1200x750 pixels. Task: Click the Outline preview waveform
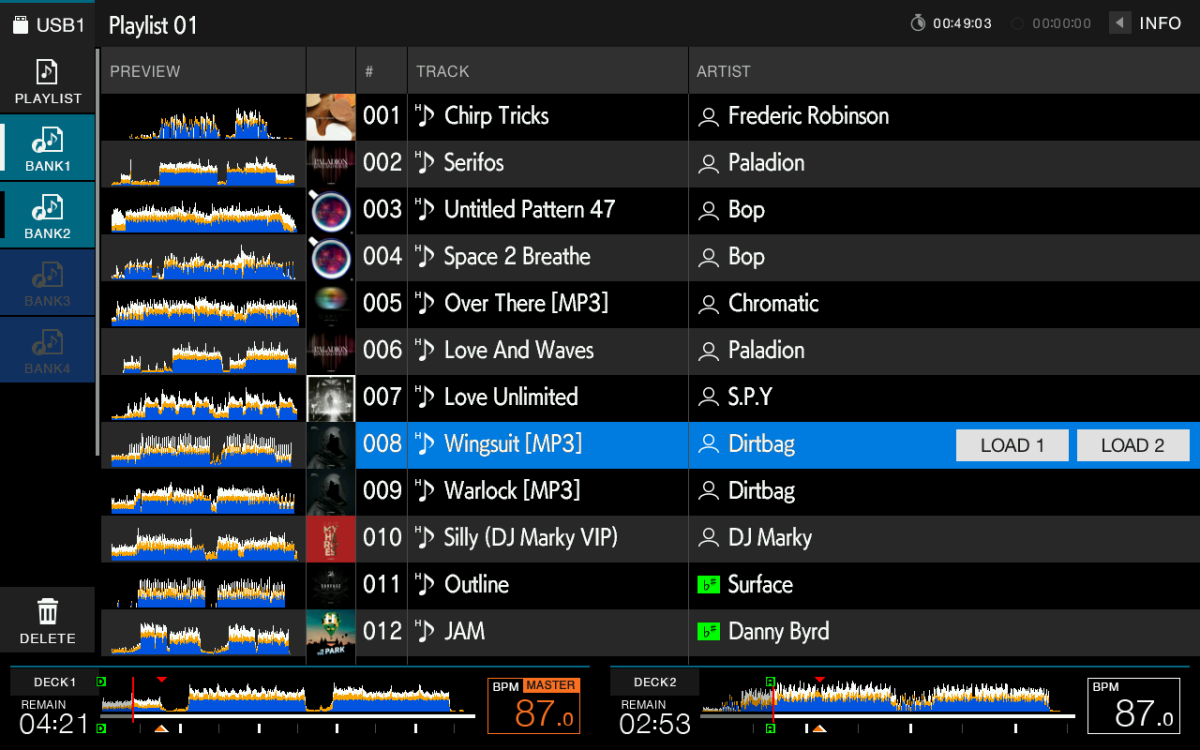click(x=203, y=588)
